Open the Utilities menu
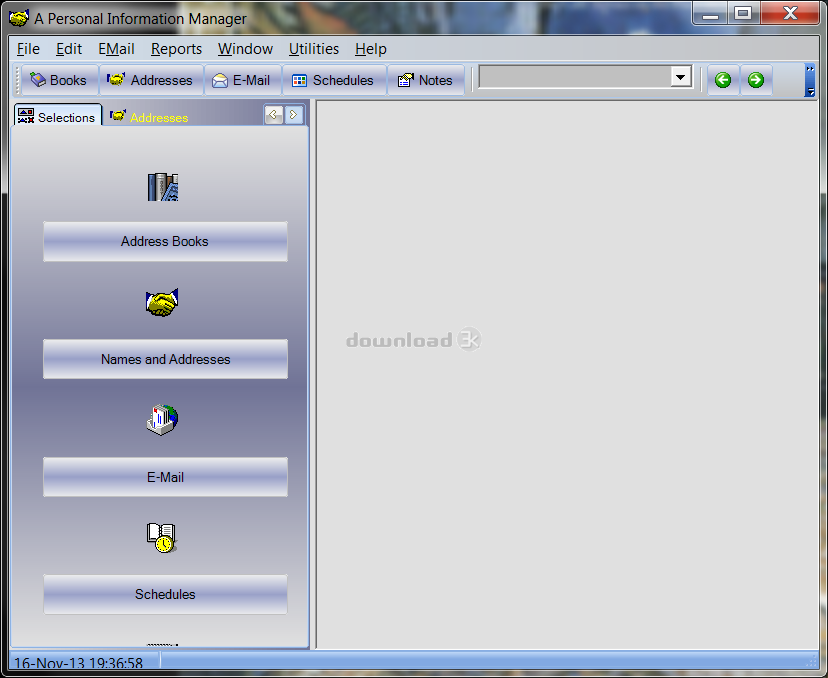The height and width of the screenshot is (678, 828). point(314,49)
